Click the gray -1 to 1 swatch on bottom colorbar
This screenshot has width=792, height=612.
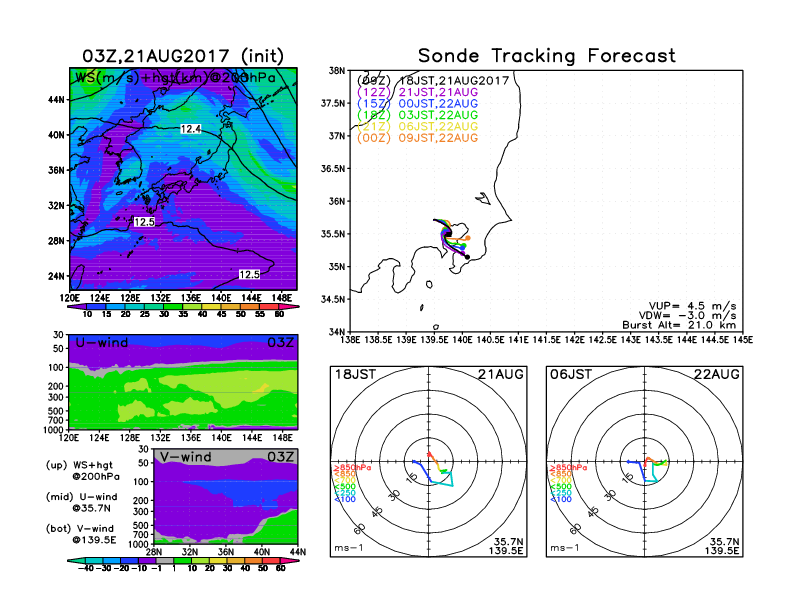point(165,560)
